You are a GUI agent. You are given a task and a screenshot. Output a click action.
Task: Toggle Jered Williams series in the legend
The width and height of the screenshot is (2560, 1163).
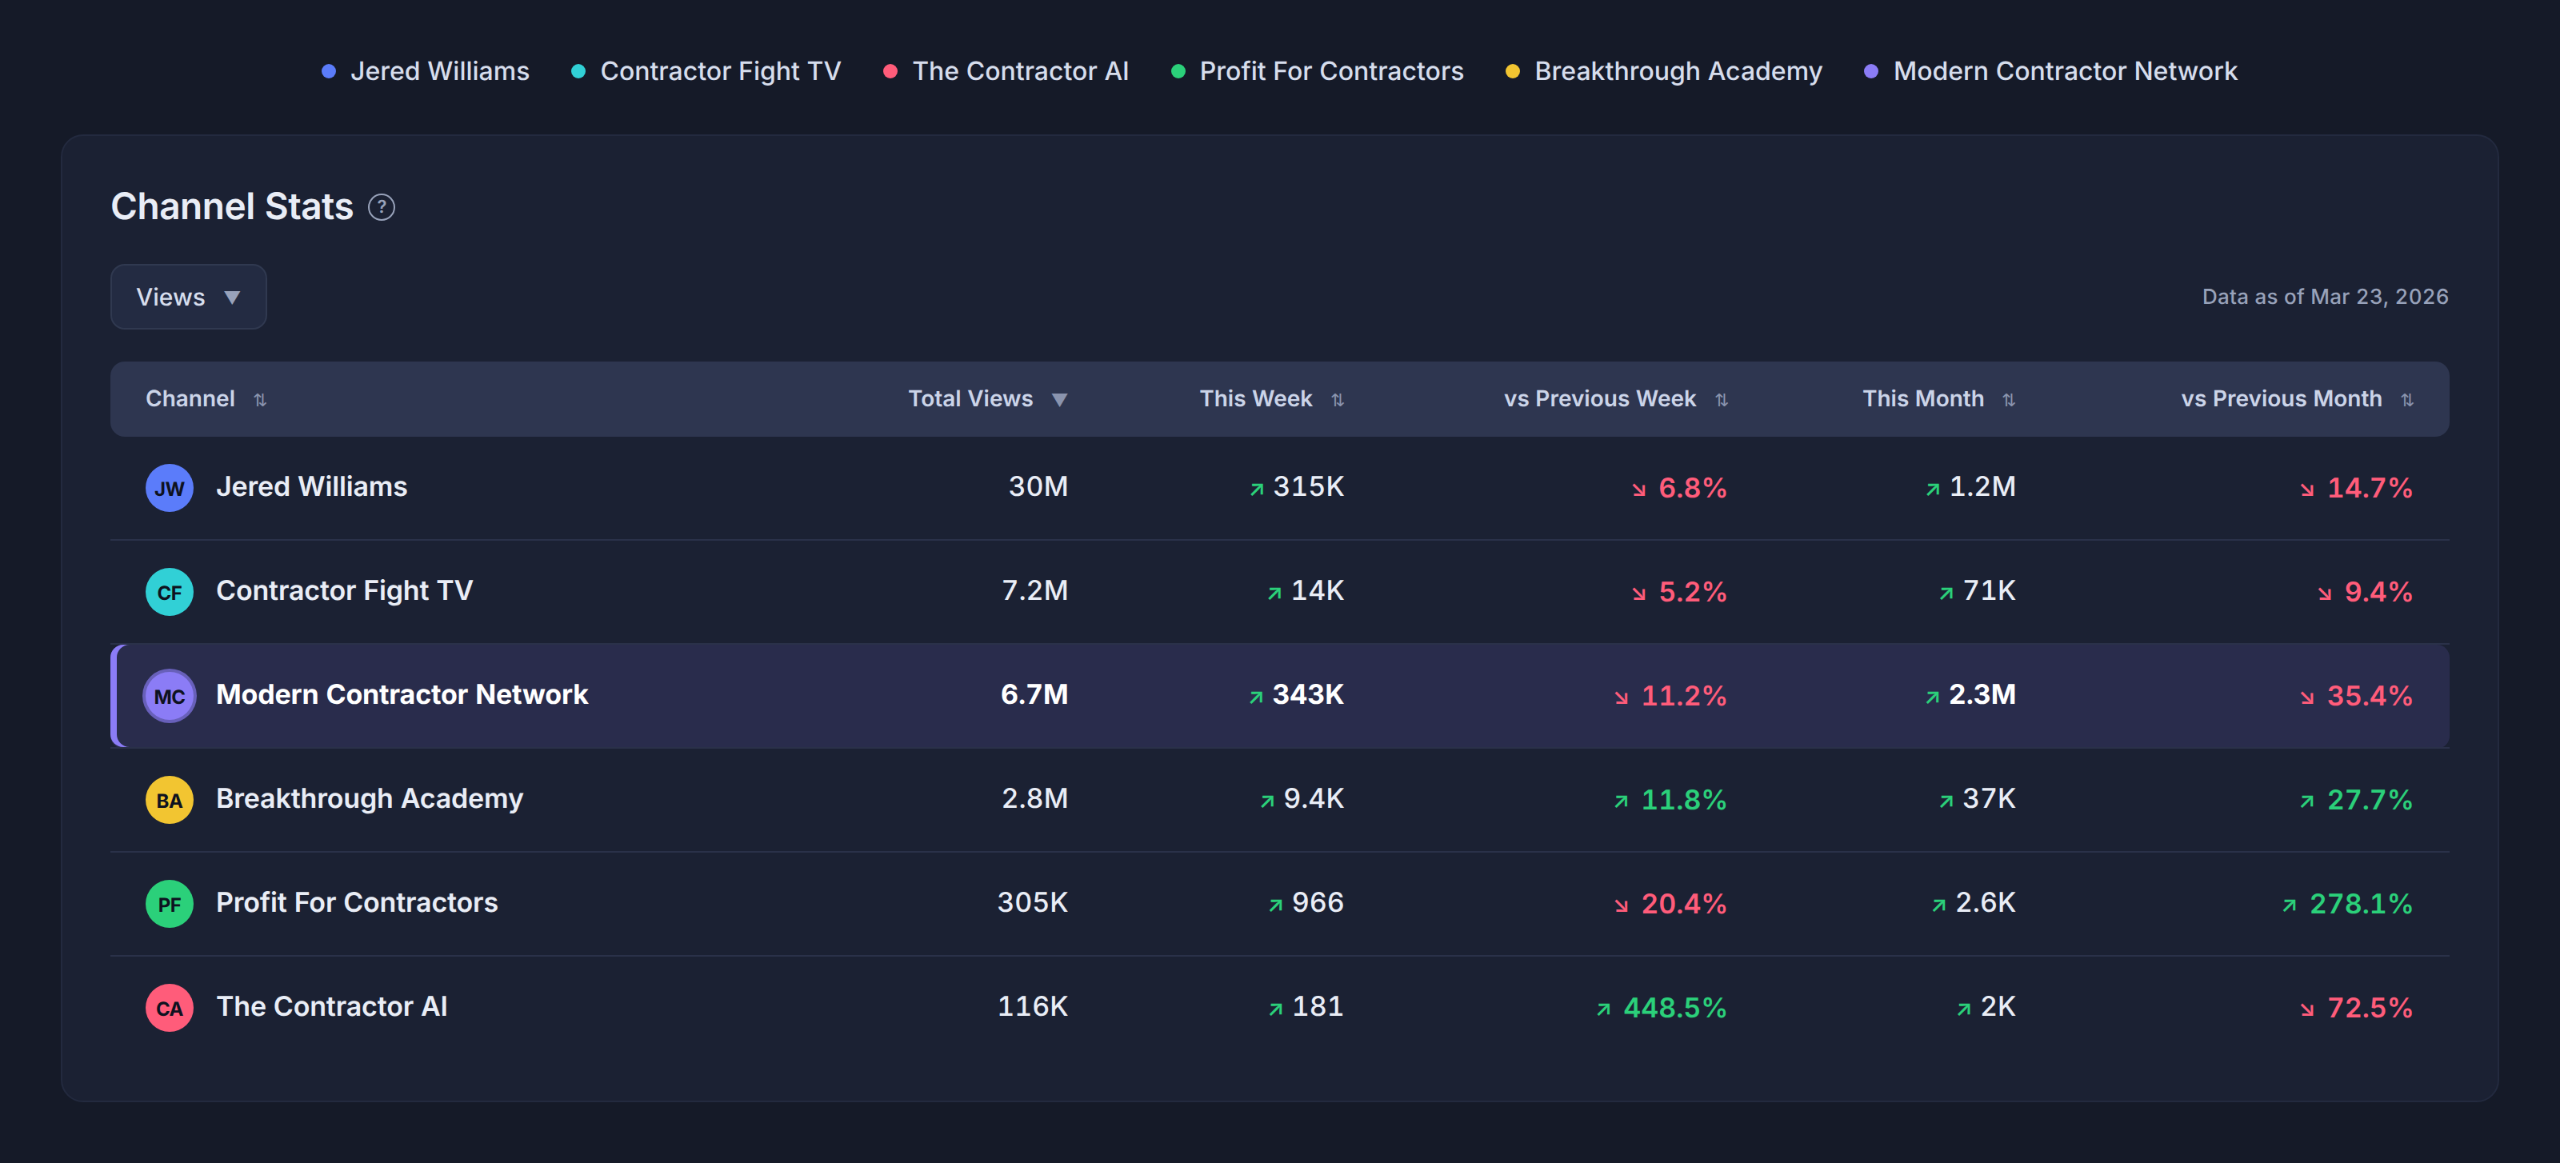coord(425,71)
